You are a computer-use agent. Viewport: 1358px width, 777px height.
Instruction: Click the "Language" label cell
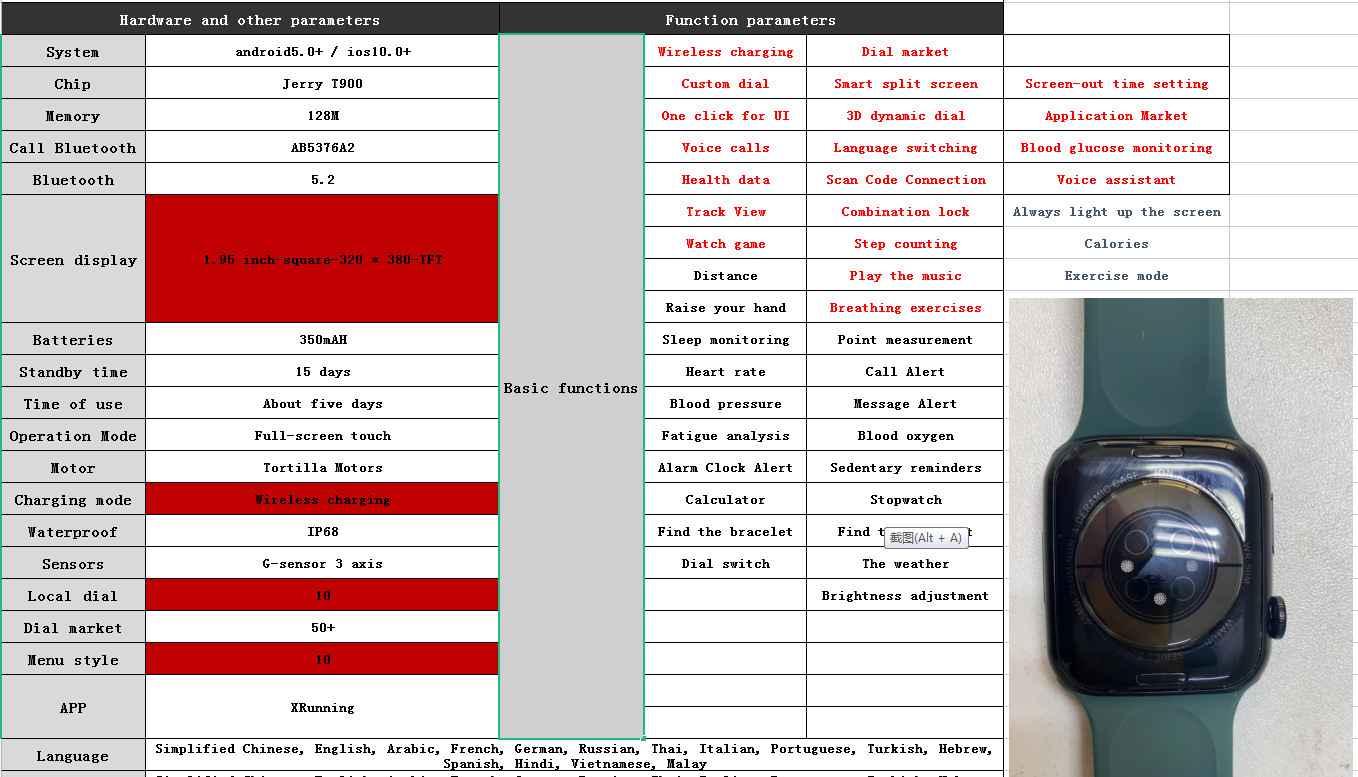[73, 756]
